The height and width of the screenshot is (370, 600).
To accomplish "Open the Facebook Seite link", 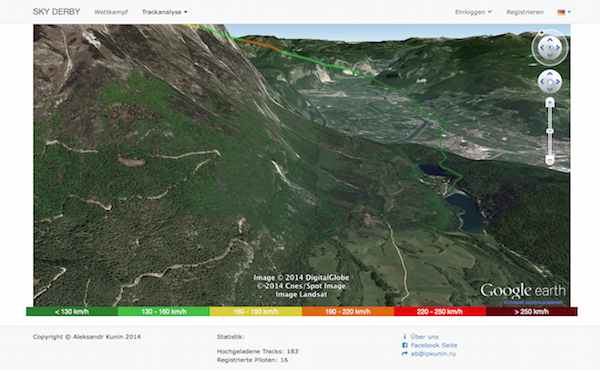I will tap(434, 345).
